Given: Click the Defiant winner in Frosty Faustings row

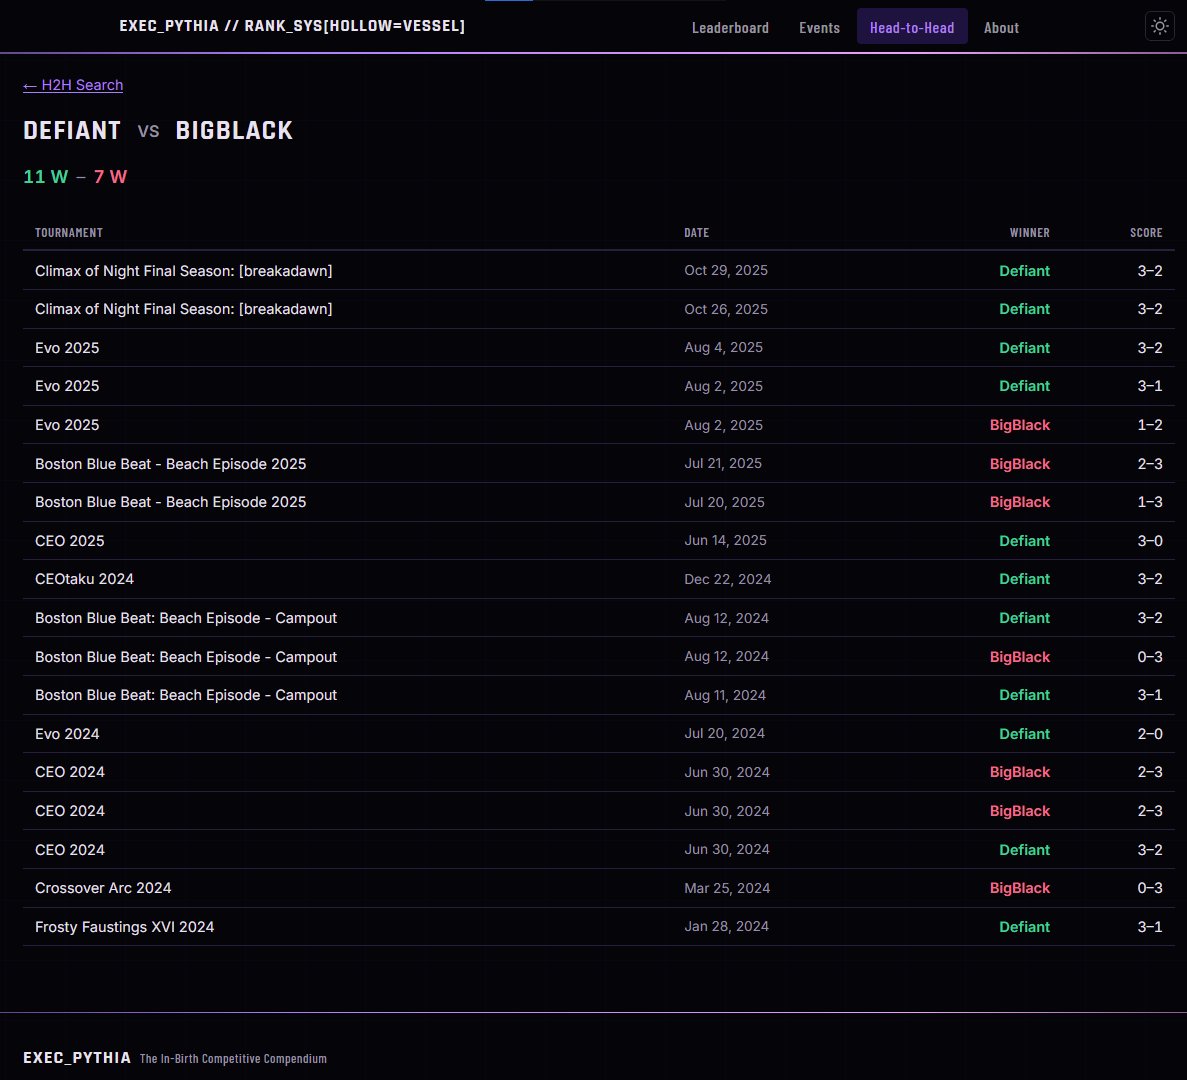Looking at the screenshot, I should pyautogui.click(x=1024, y=926).
